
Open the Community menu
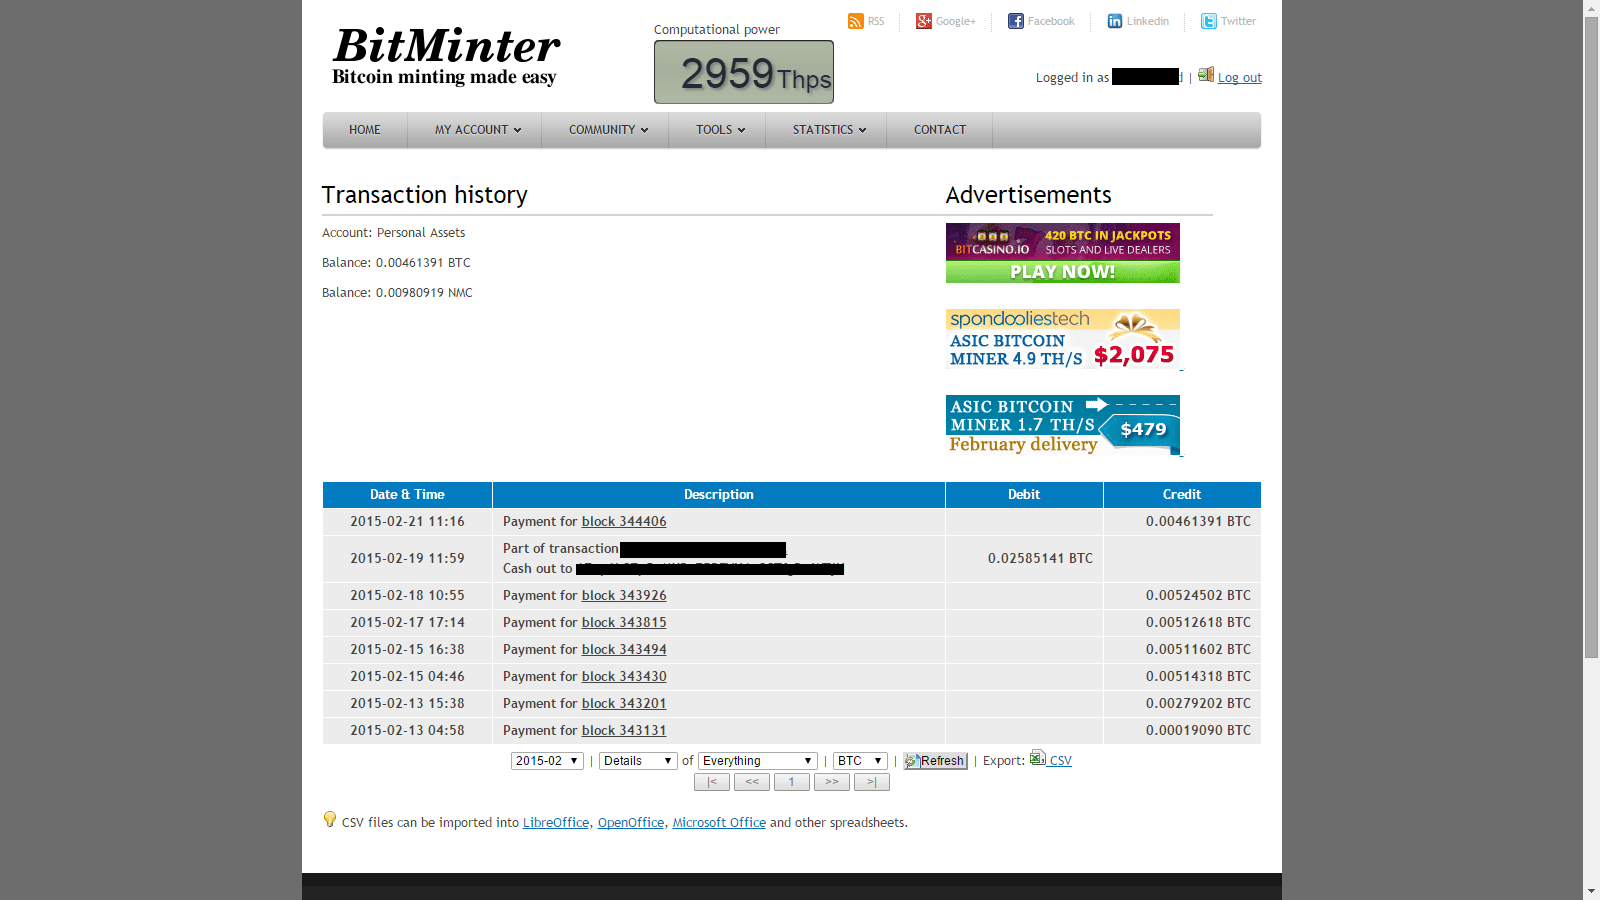coord(608,130)
